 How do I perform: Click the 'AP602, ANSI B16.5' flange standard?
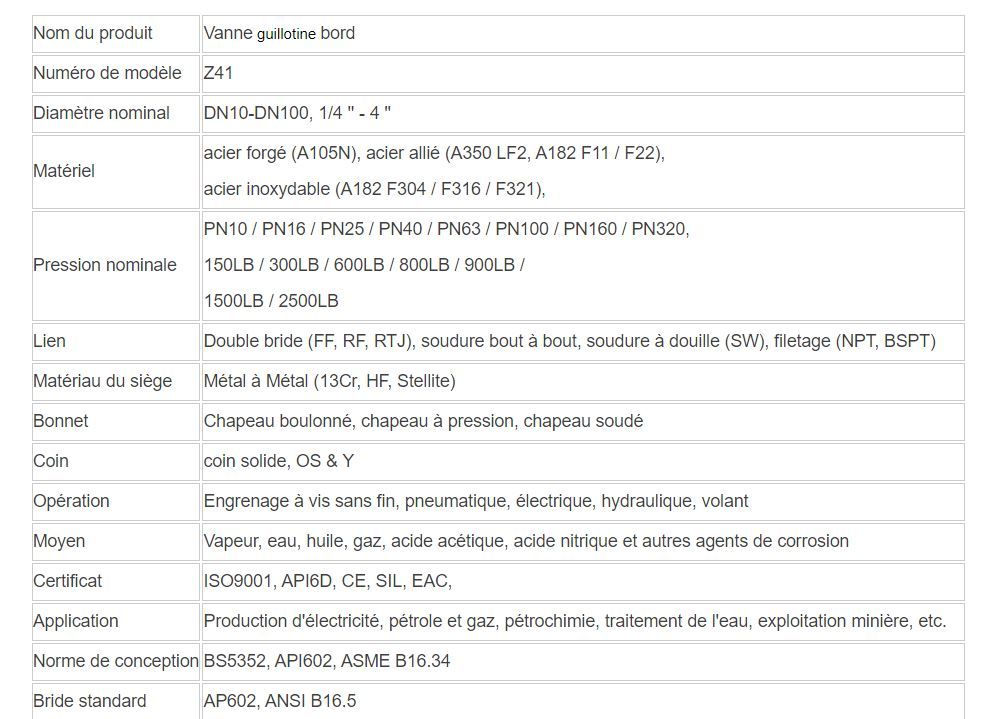280,701
